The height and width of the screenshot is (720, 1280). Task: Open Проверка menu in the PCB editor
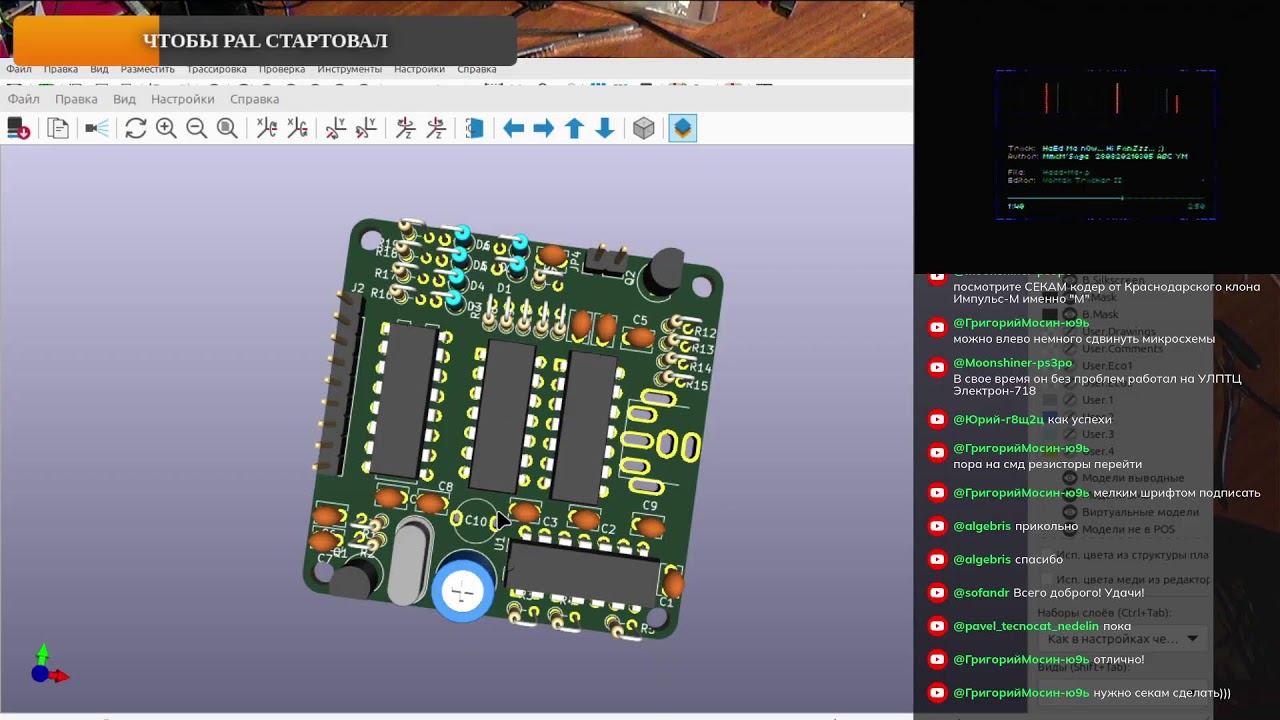[x=282, y=69]
